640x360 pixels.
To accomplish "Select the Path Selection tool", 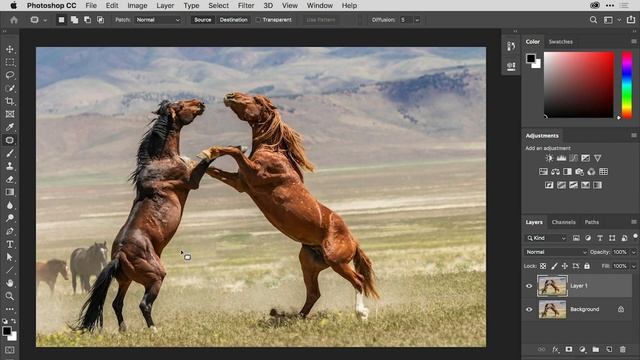I will 10,257.
